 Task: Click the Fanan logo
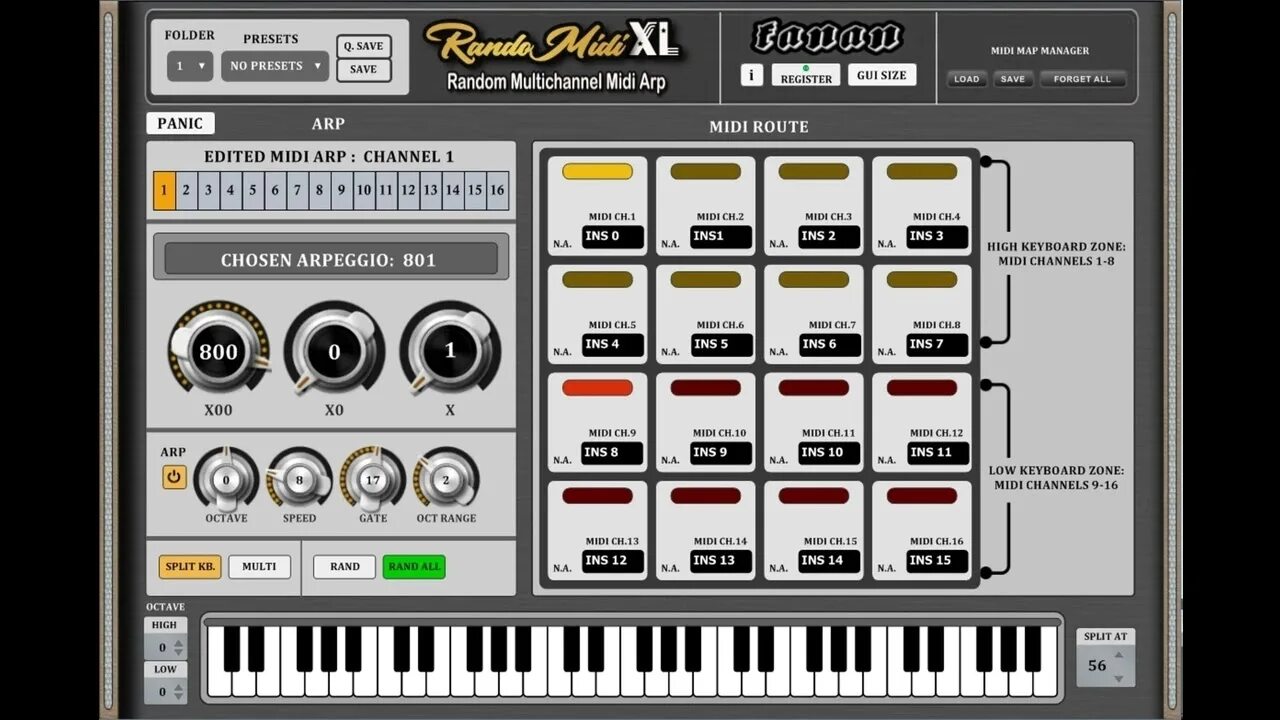coord(828,37)
